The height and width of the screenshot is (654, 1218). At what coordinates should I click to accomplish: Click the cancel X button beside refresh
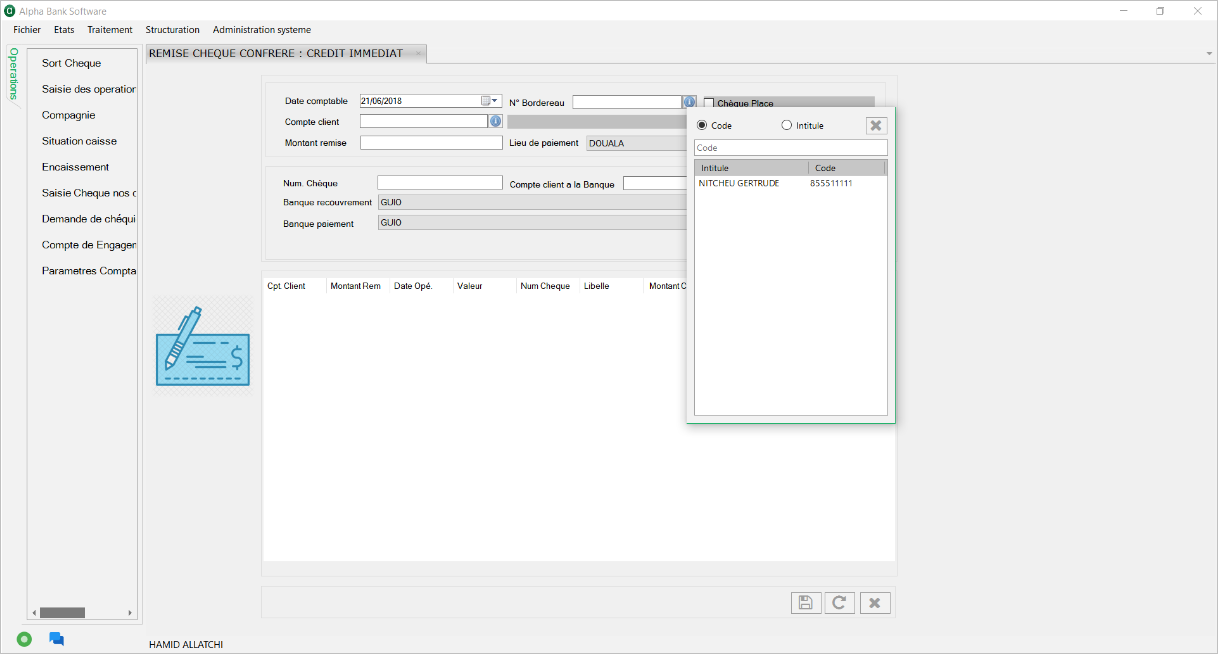[x=874, y=602]
